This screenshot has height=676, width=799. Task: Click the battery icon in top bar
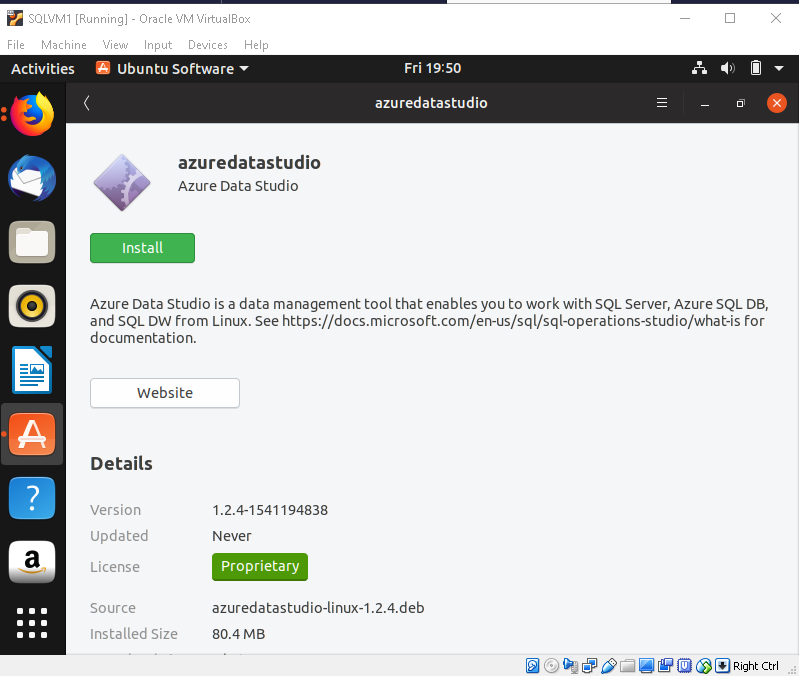[756, 68]
